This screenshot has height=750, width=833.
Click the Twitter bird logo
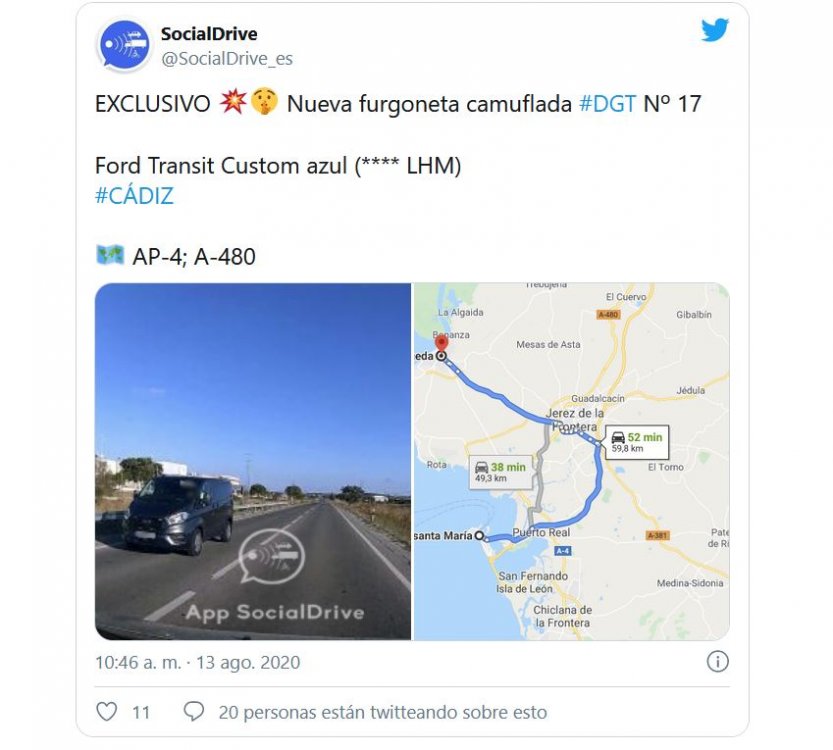[715, 30]
